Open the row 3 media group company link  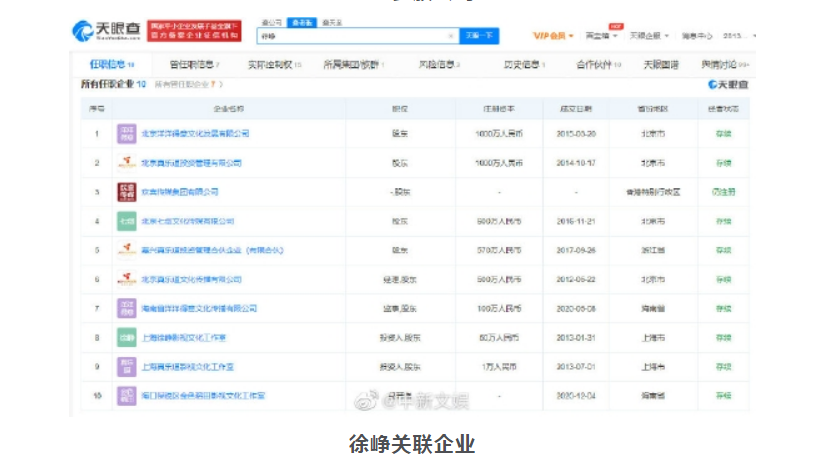(x=180, y=192)
